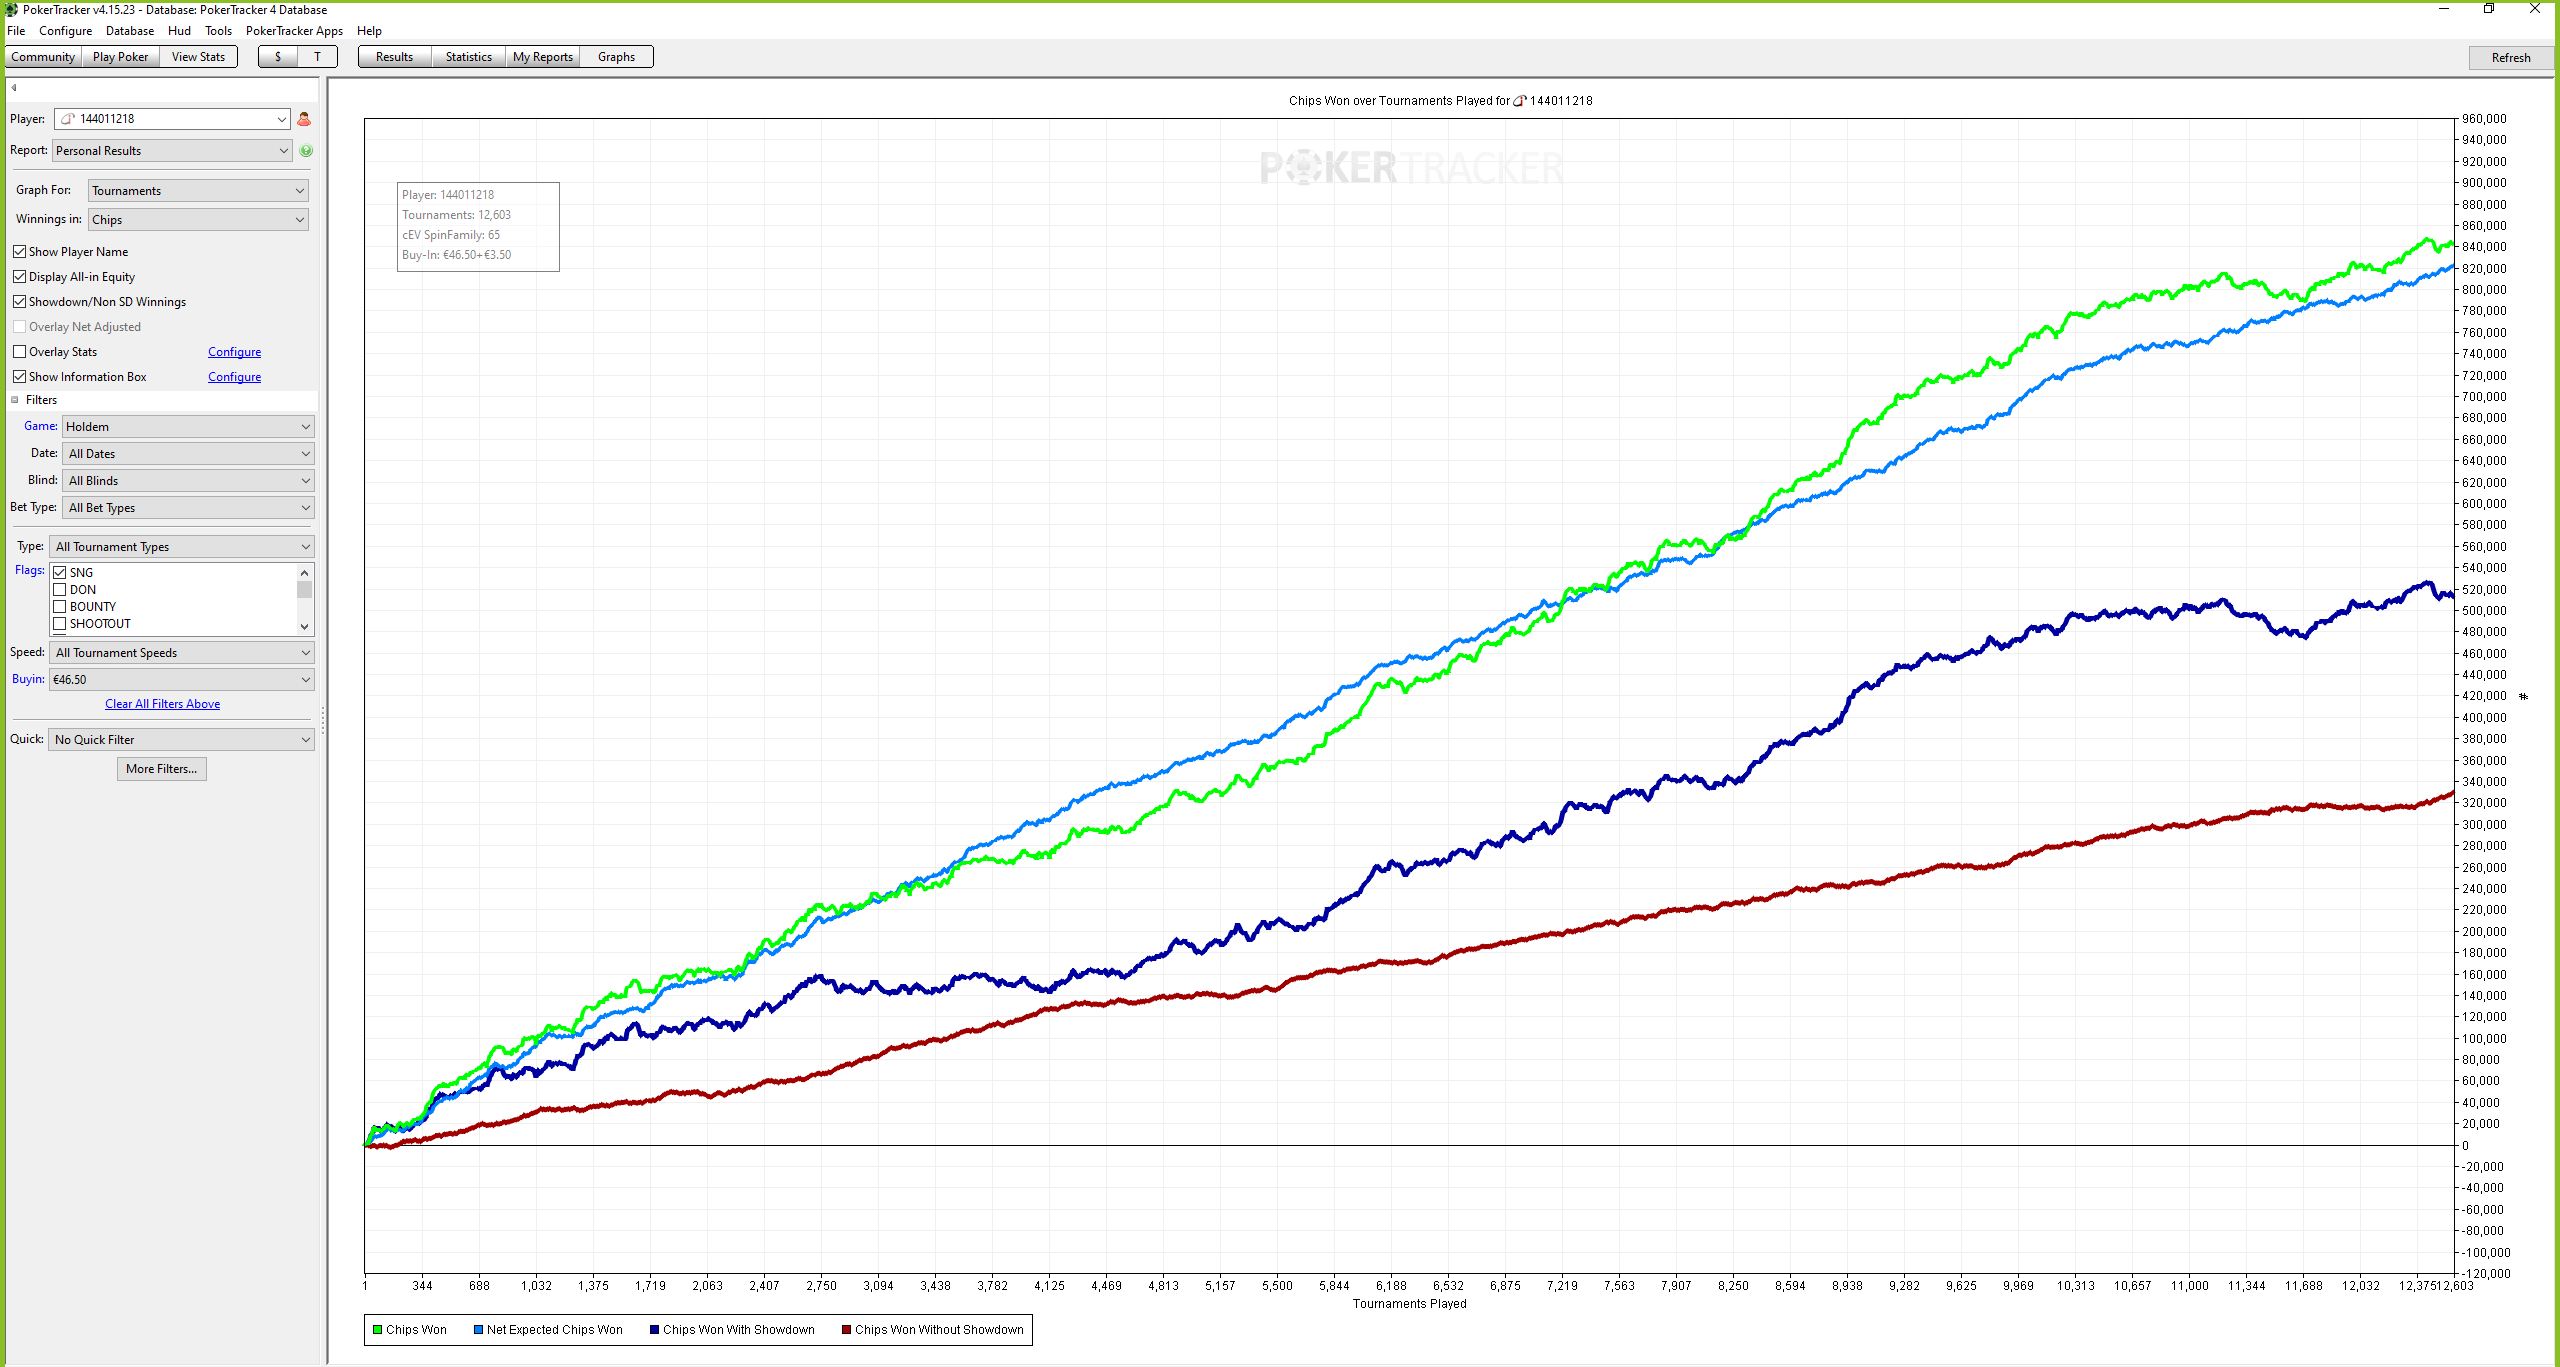This screenshot has height=1367, width=2560.
Task: Check the BOUNTY flag
Action: 60,607
